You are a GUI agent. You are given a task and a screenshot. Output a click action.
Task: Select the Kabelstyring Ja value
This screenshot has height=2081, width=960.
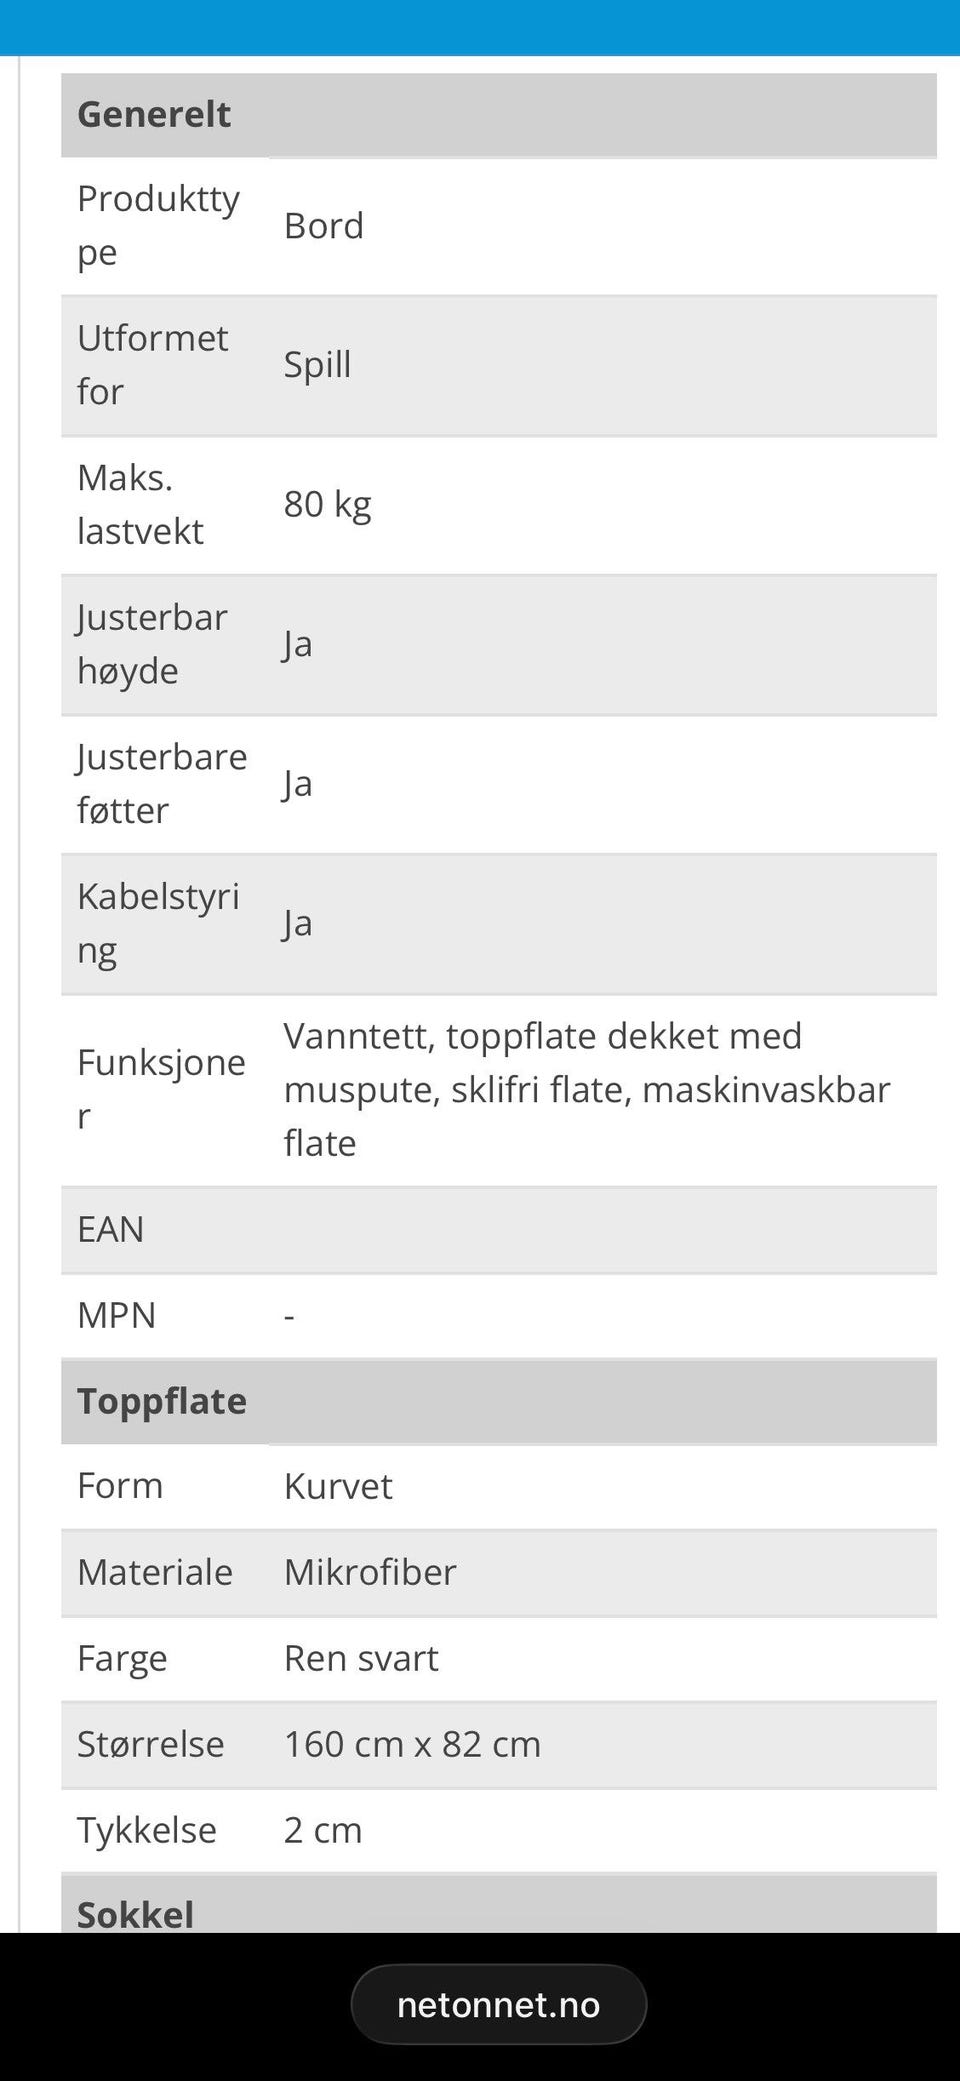point(298,923)
